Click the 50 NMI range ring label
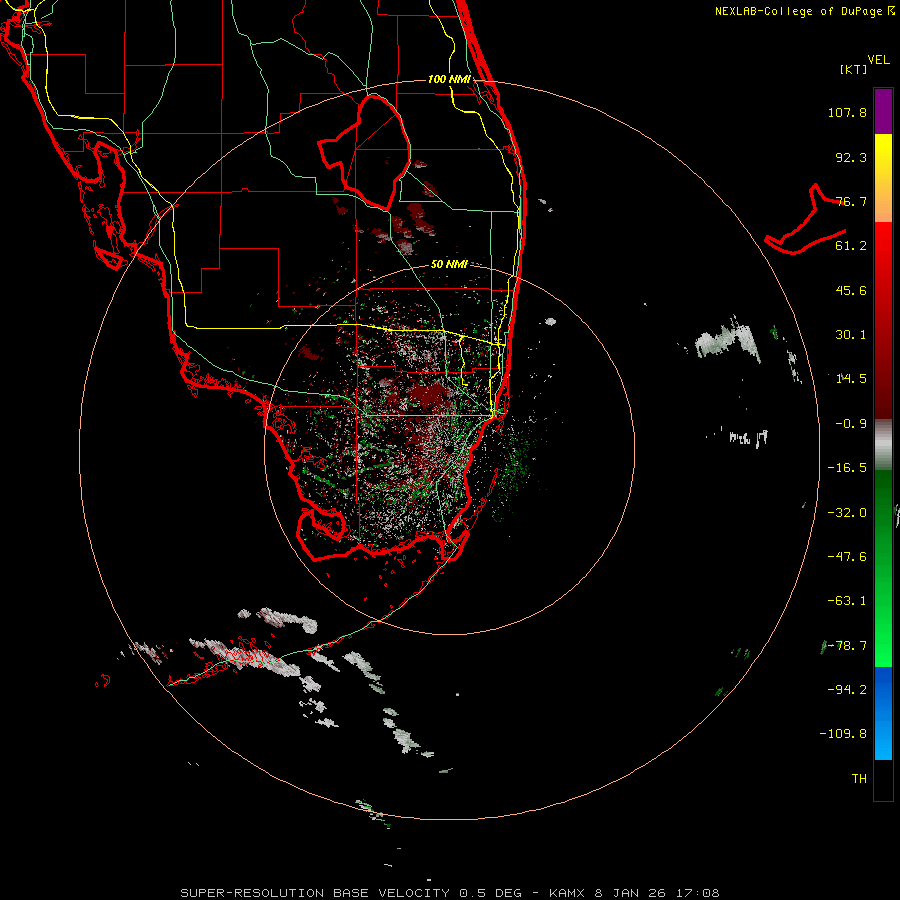 click(449, 264)
